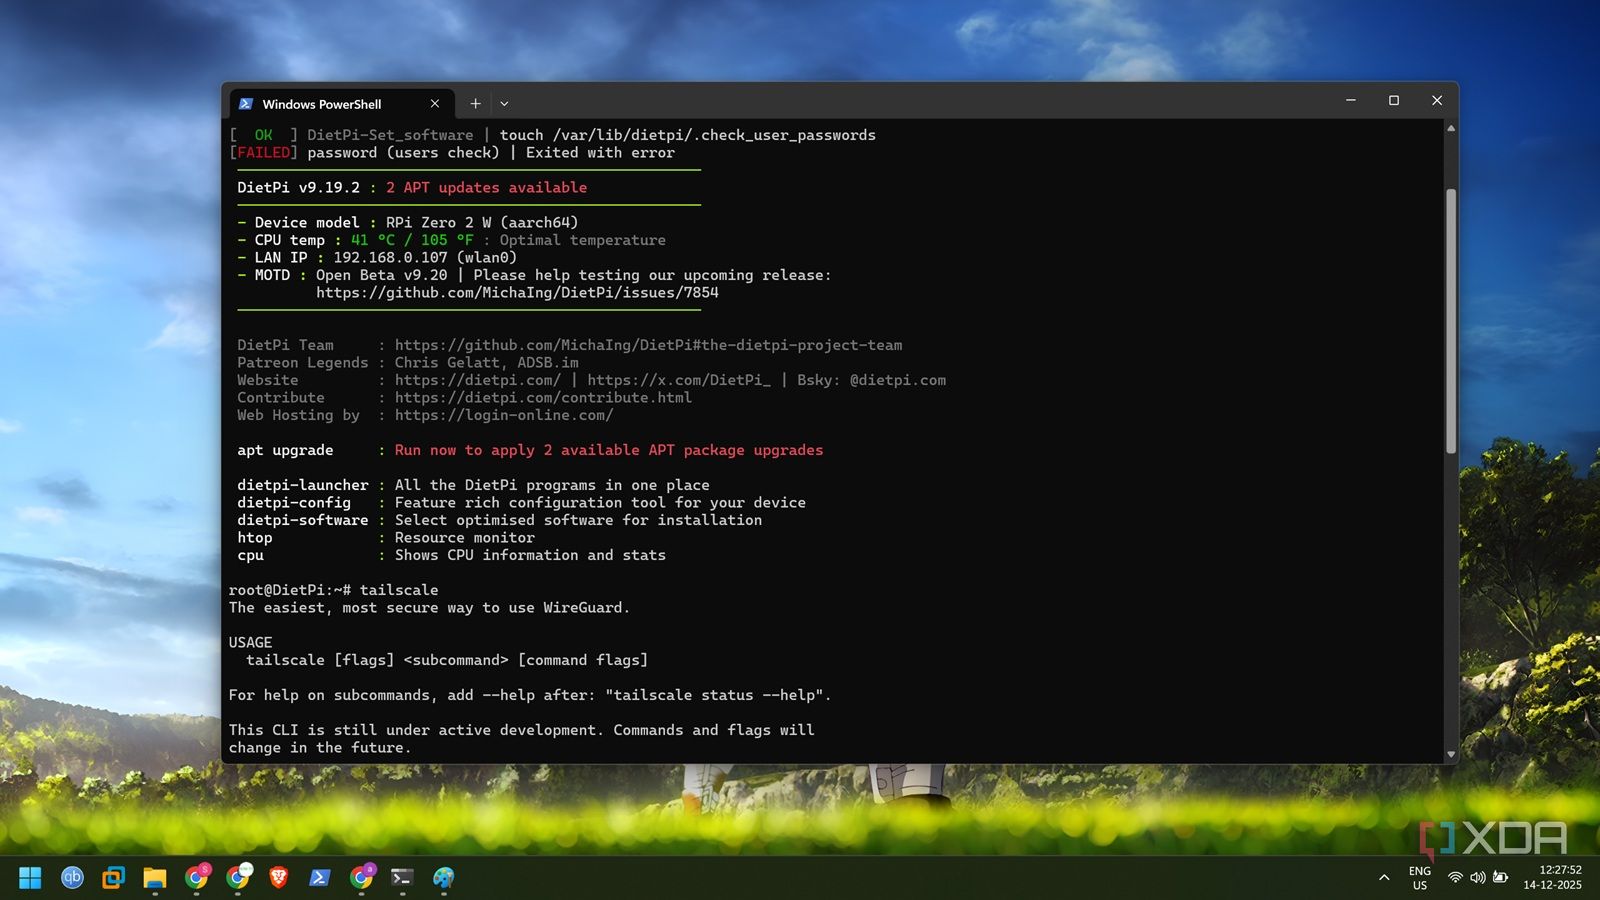Image resolution: width=1600 pixels, height=900 pixels.
Task: Close the Windows PowerShell tab
Action: pyautogui.click(x=435, y=103)
